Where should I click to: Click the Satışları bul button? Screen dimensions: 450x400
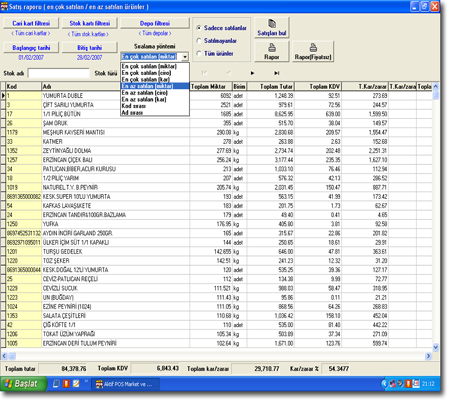(x=272, y=27)
